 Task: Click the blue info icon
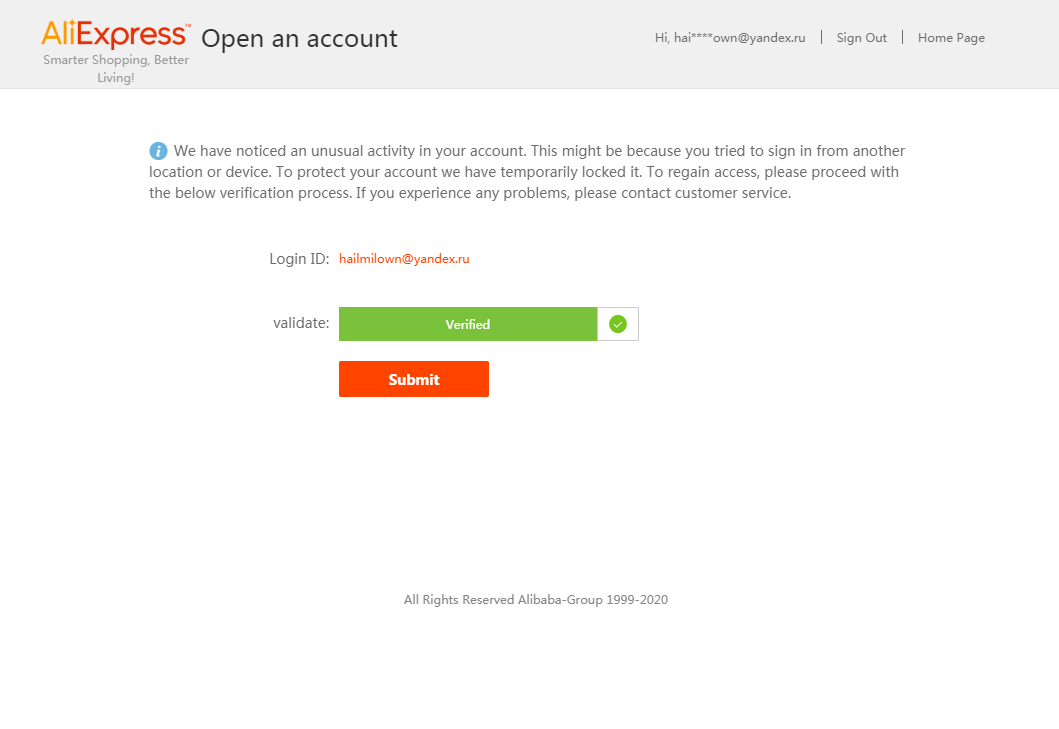coord(158,151)
